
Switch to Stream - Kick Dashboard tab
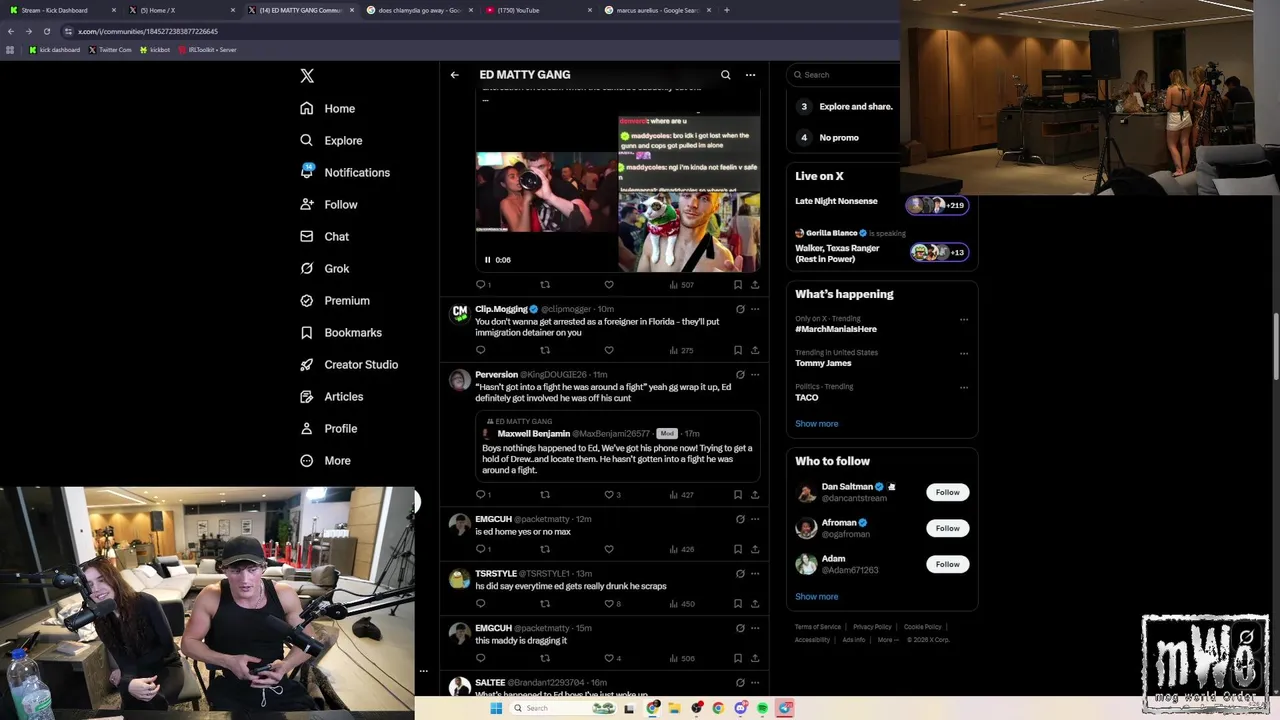tap(60, 10)
